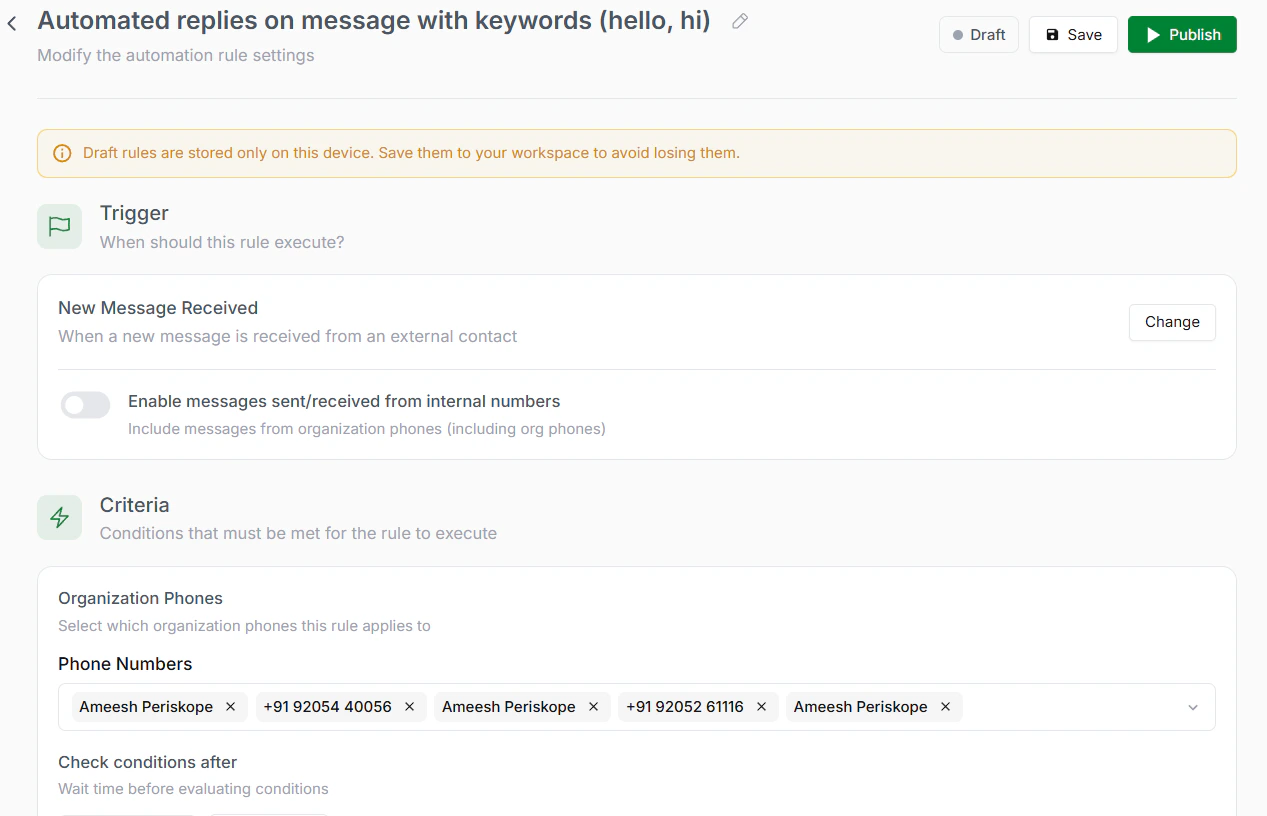The width and height of the screenshot is (1267, 816).
Task: Click the back arrow to exit rule editor
Action: pyautogui.click(x=11, y=22)
